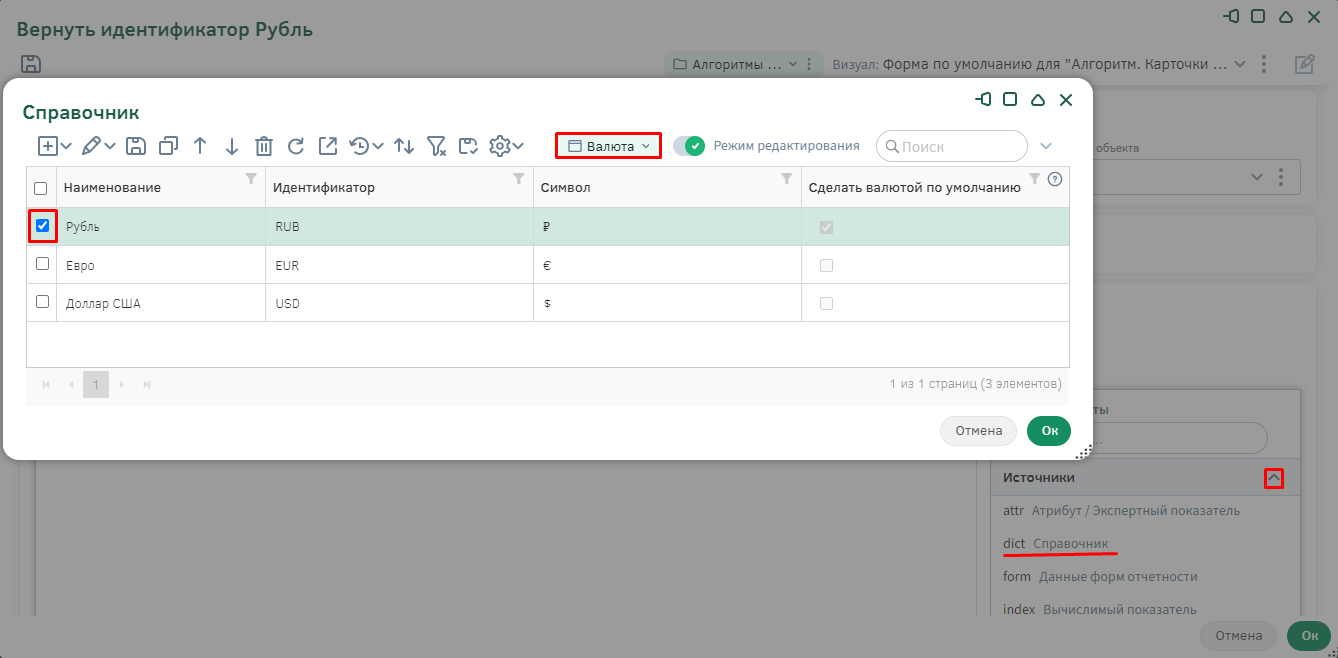Open filter for Сделать валютой по умолчанию column

click(1035, 179)
